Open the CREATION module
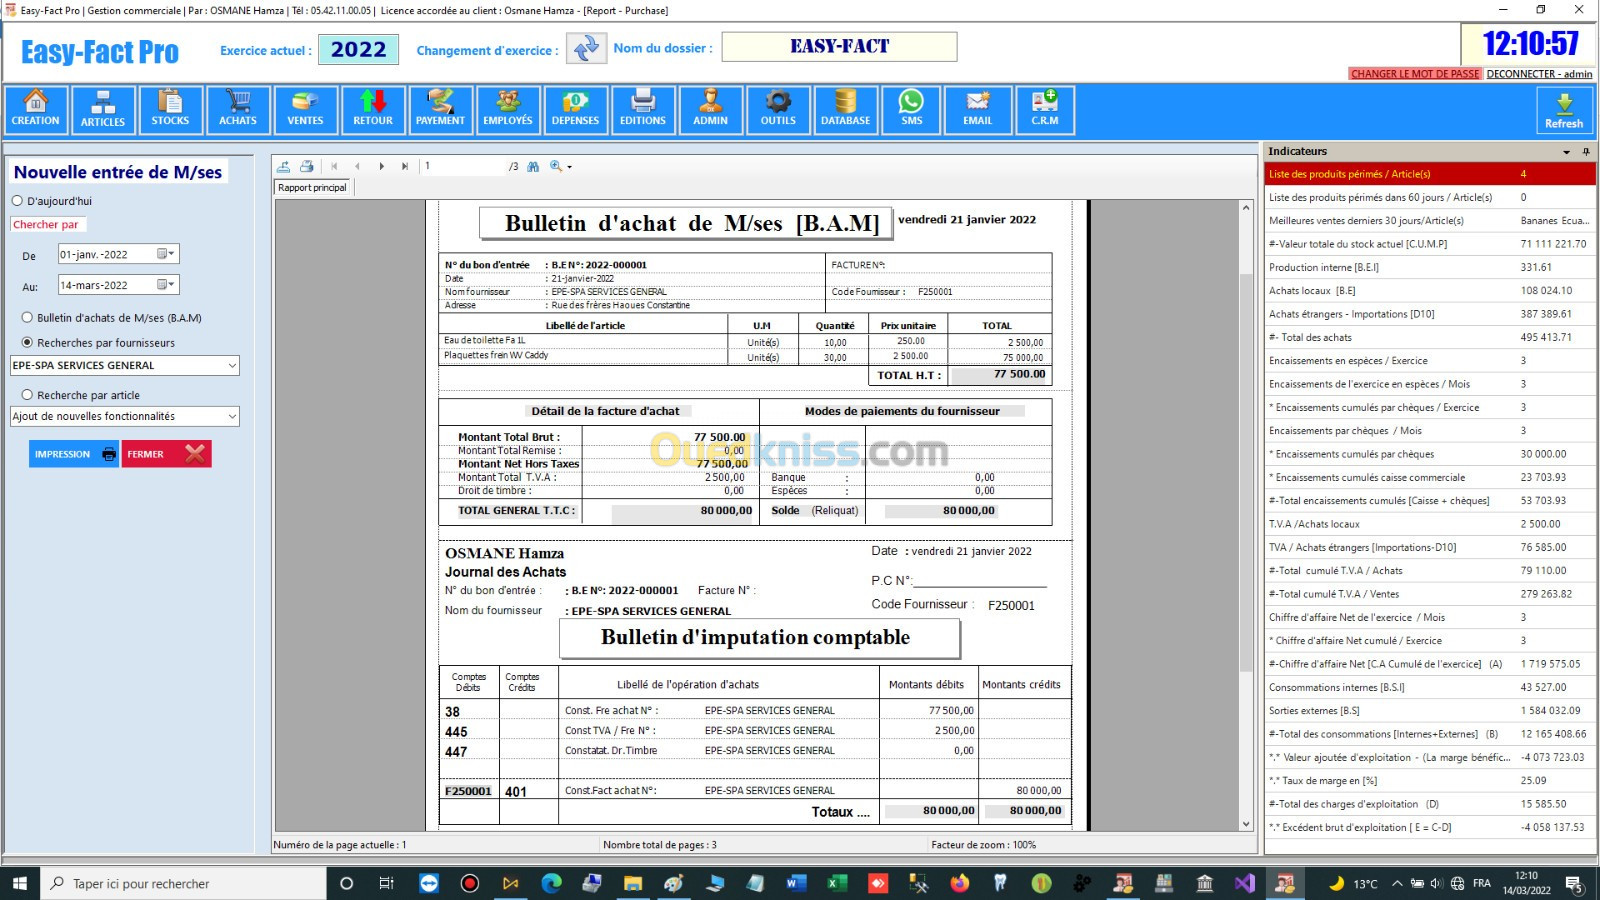Image resolution: width=1600 pixels, height=900 pixels. point(36,110)
